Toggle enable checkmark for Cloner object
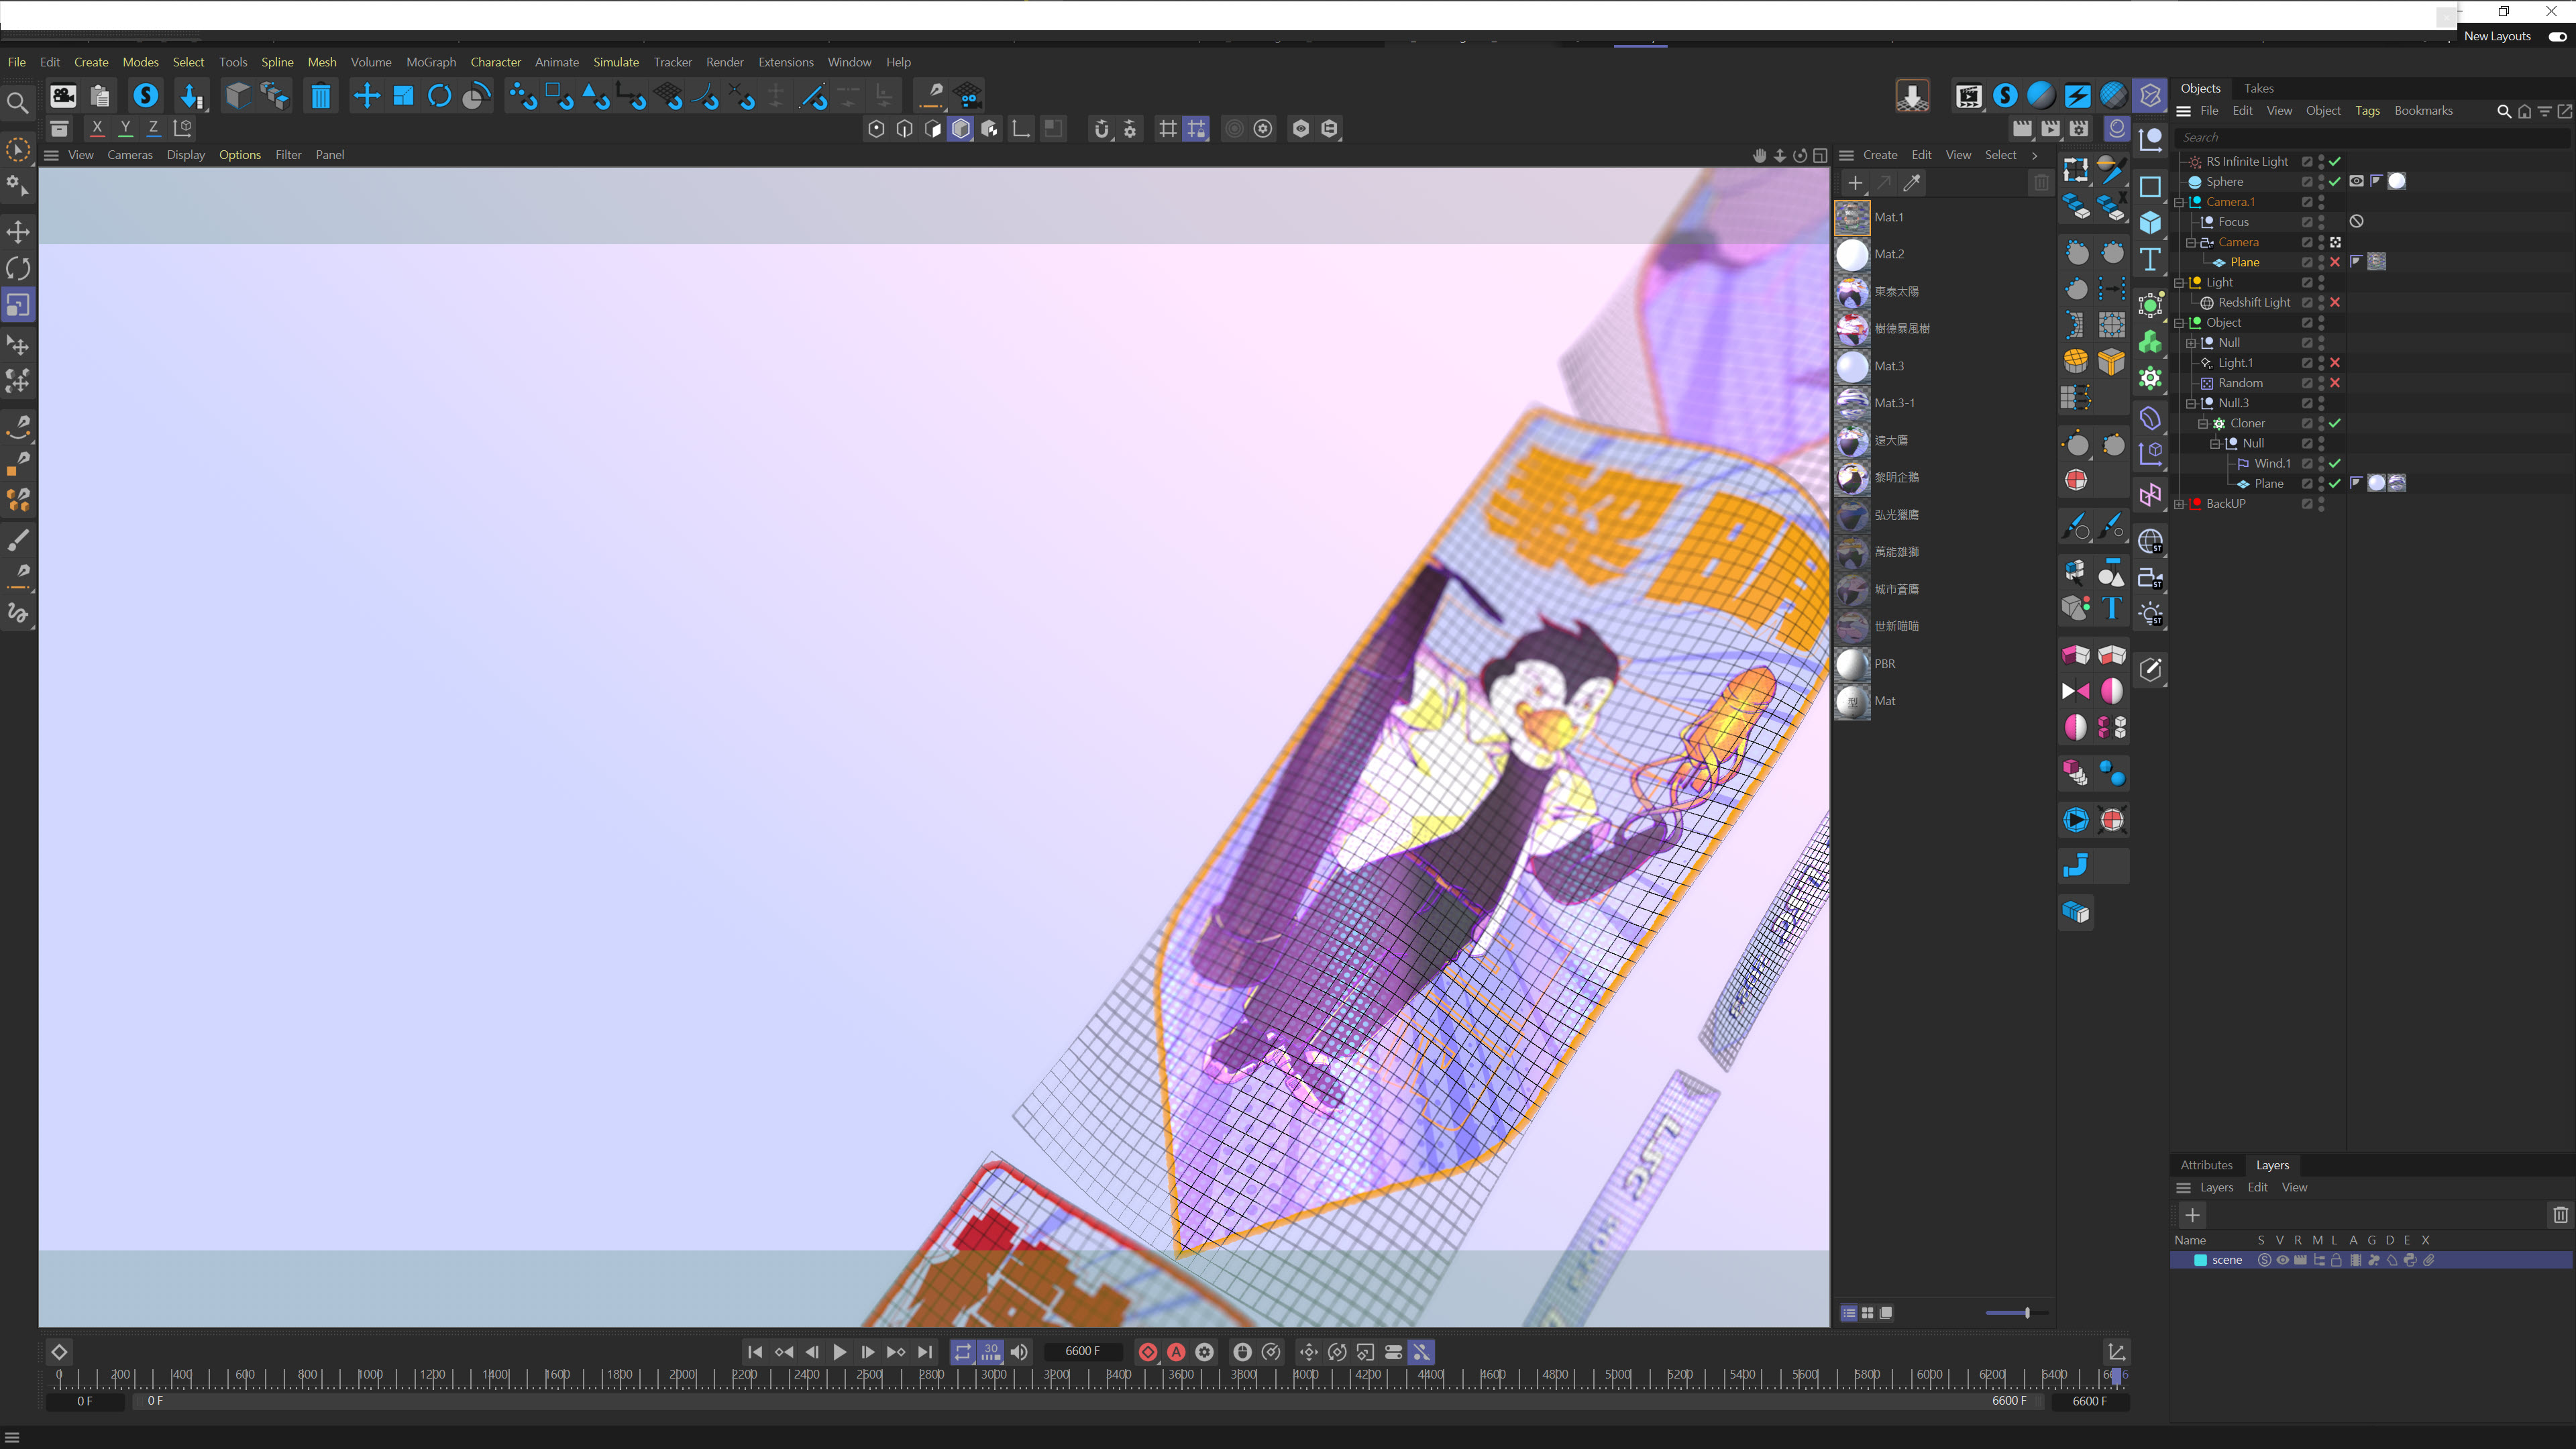This screenshot has height=1449, width=2576. (x=2335, y=423)
